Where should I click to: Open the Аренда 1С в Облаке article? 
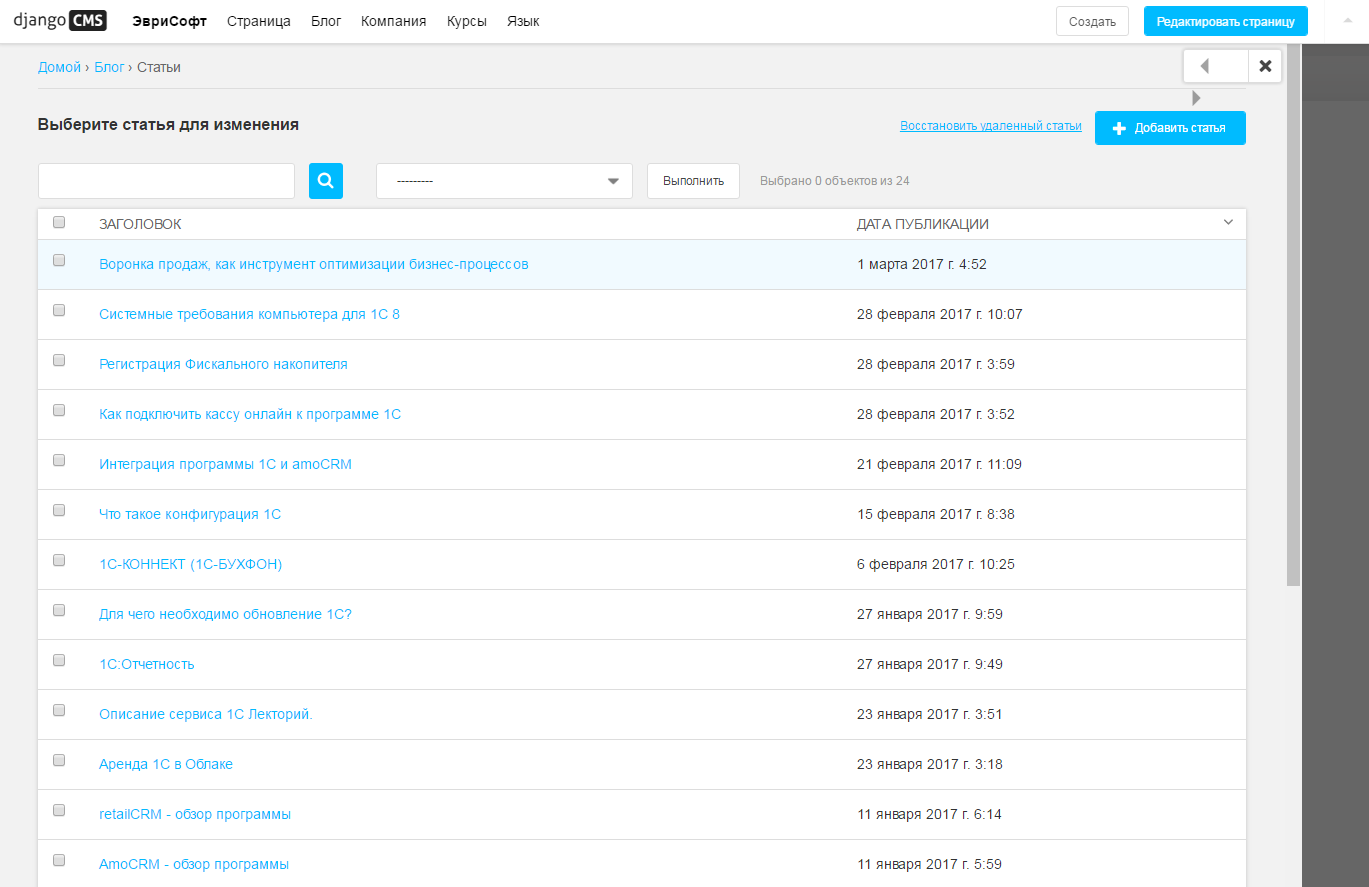pos(166,764)
